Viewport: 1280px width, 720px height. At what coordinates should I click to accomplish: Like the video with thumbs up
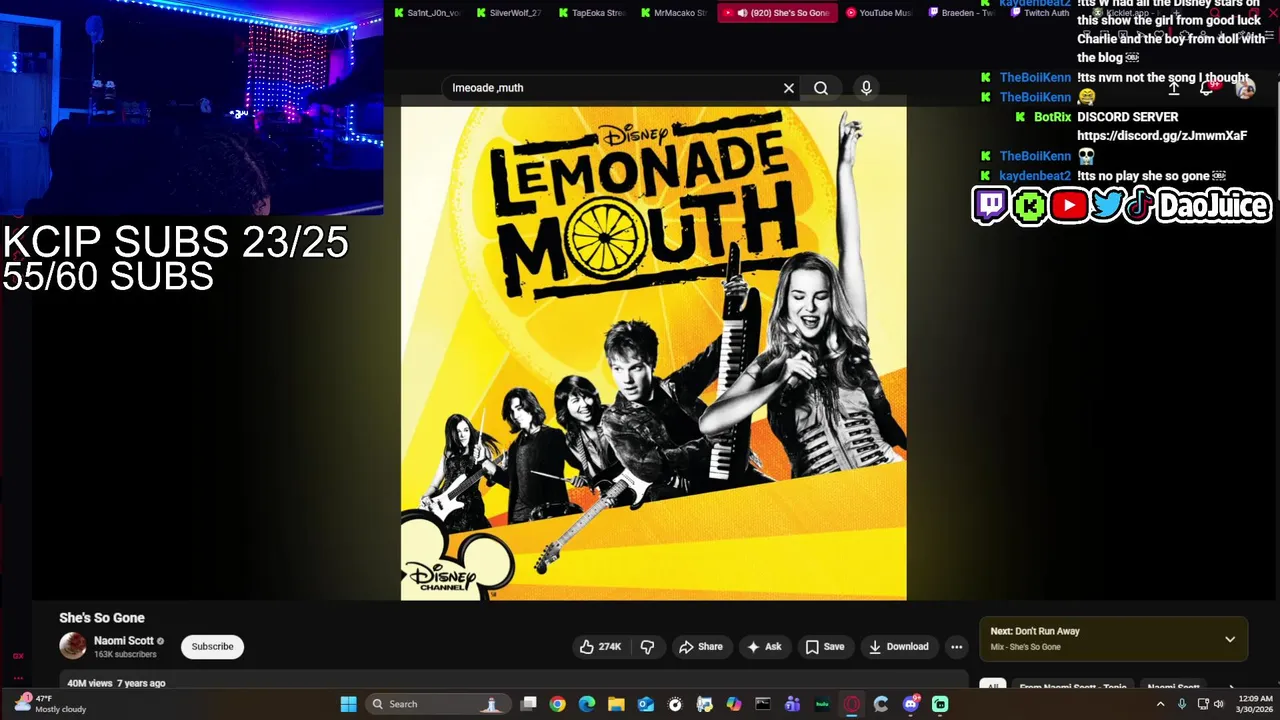(600, 647)
